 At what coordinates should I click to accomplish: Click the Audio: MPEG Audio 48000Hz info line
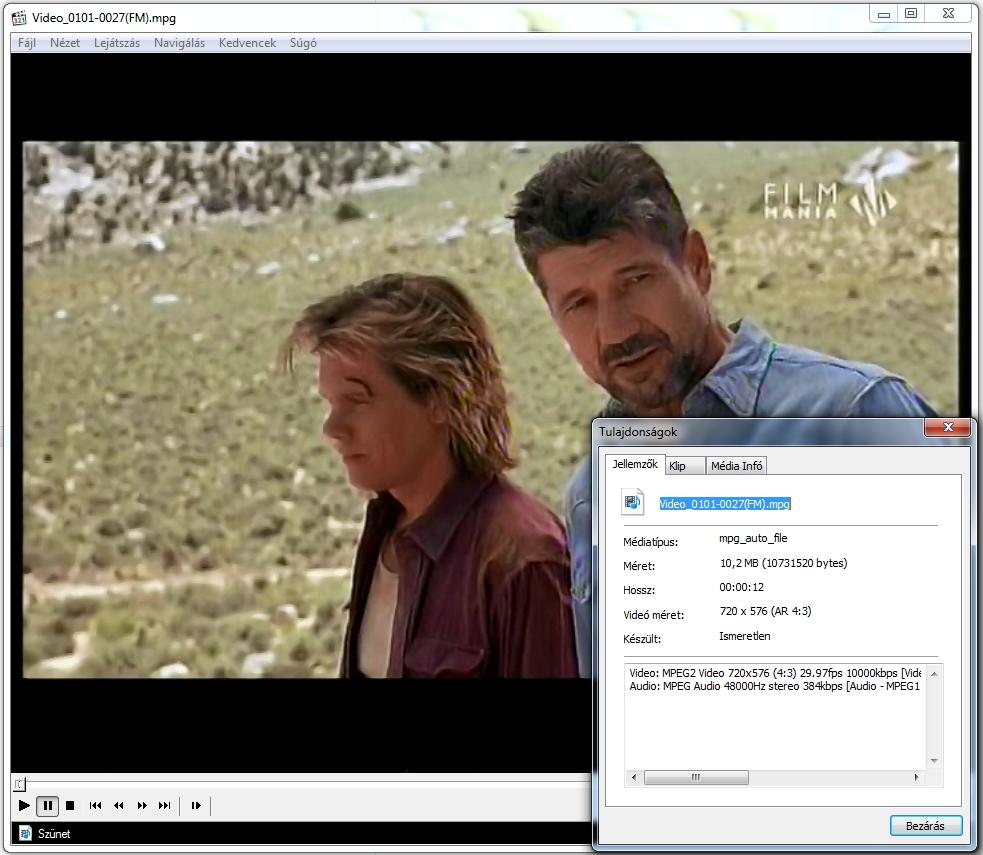[775, 686]
